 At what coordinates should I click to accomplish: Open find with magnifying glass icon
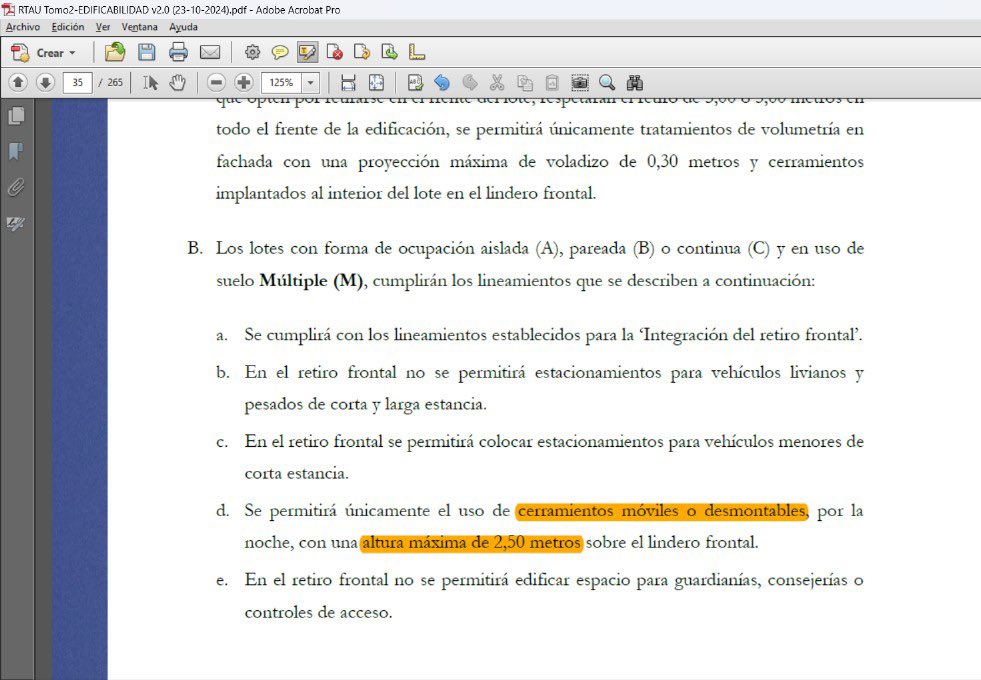tap(607, 83)
